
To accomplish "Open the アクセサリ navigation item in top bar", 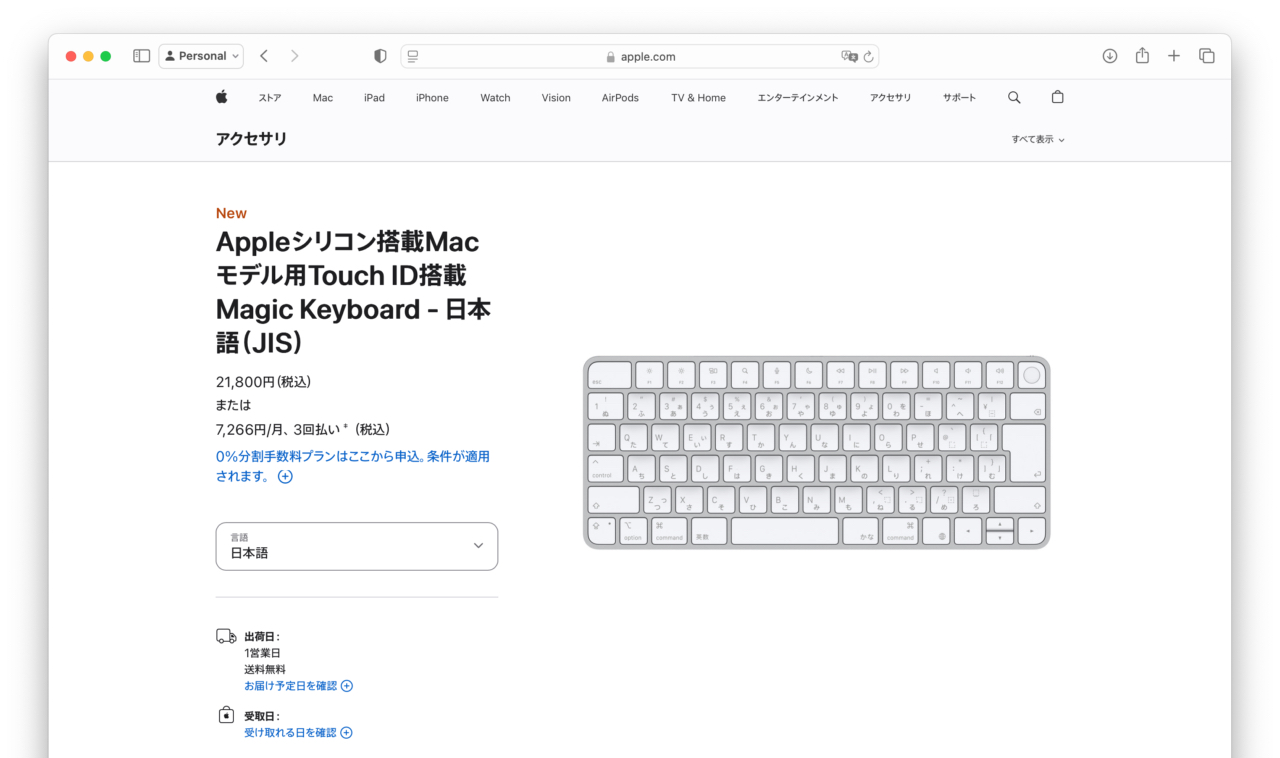I will click(x=890, y=98).
